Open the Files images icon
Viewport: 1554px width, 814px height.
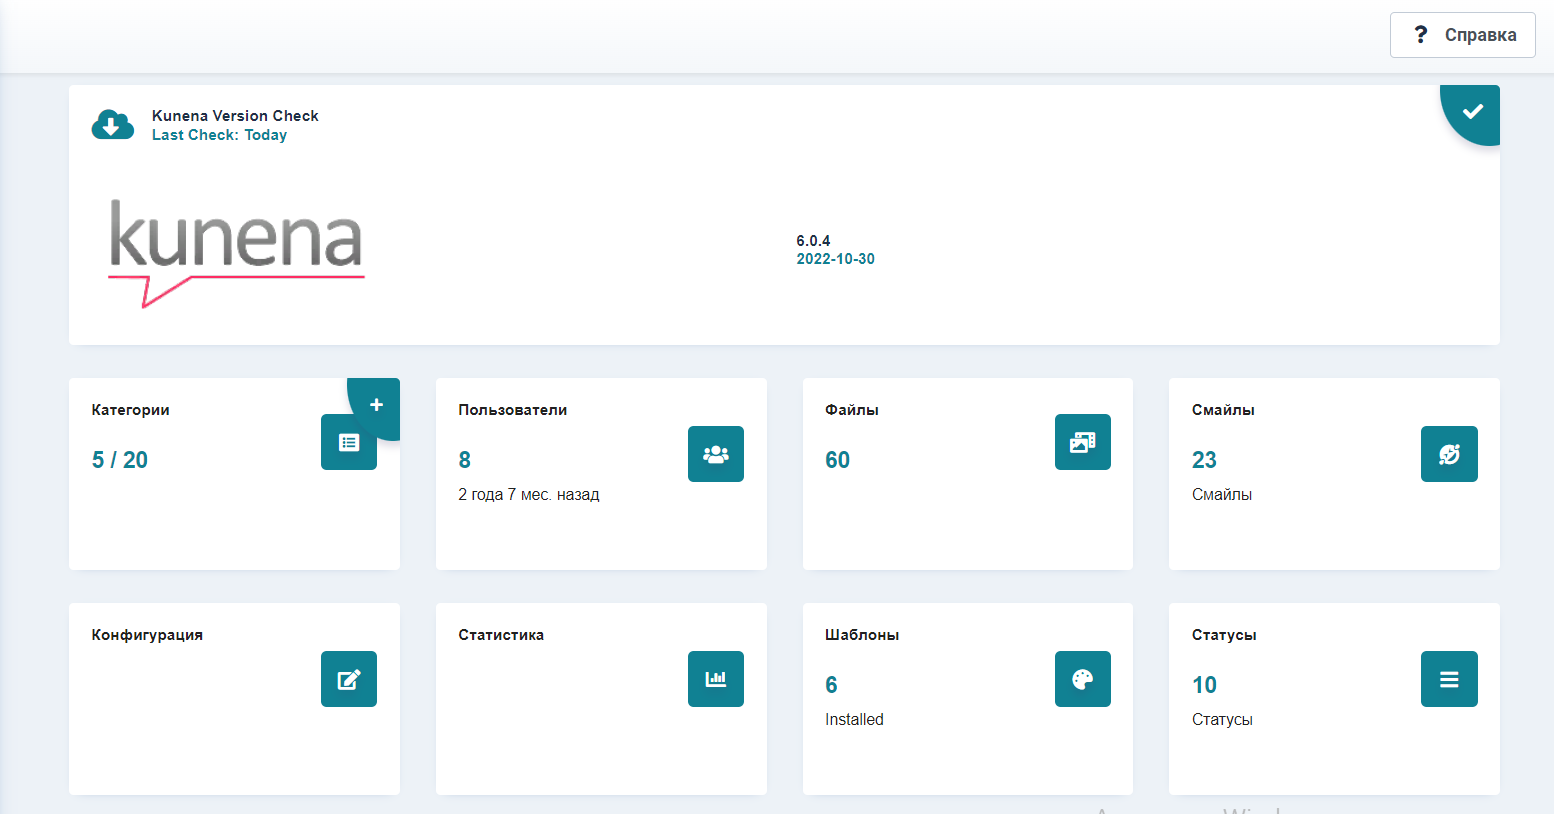(x=1082, y=442)
